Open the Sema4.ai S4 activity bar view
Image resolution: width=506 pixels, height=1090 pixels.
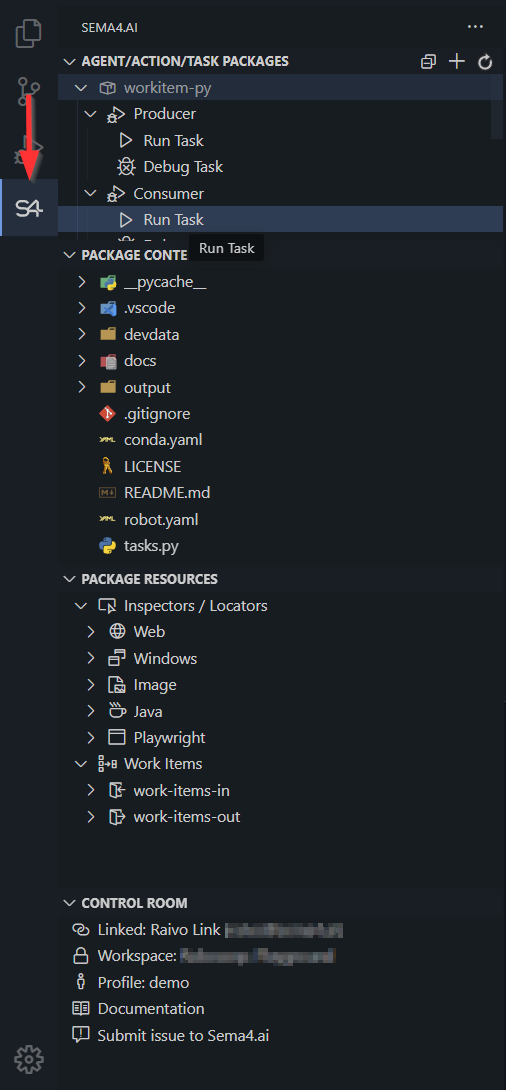[28, 208]
